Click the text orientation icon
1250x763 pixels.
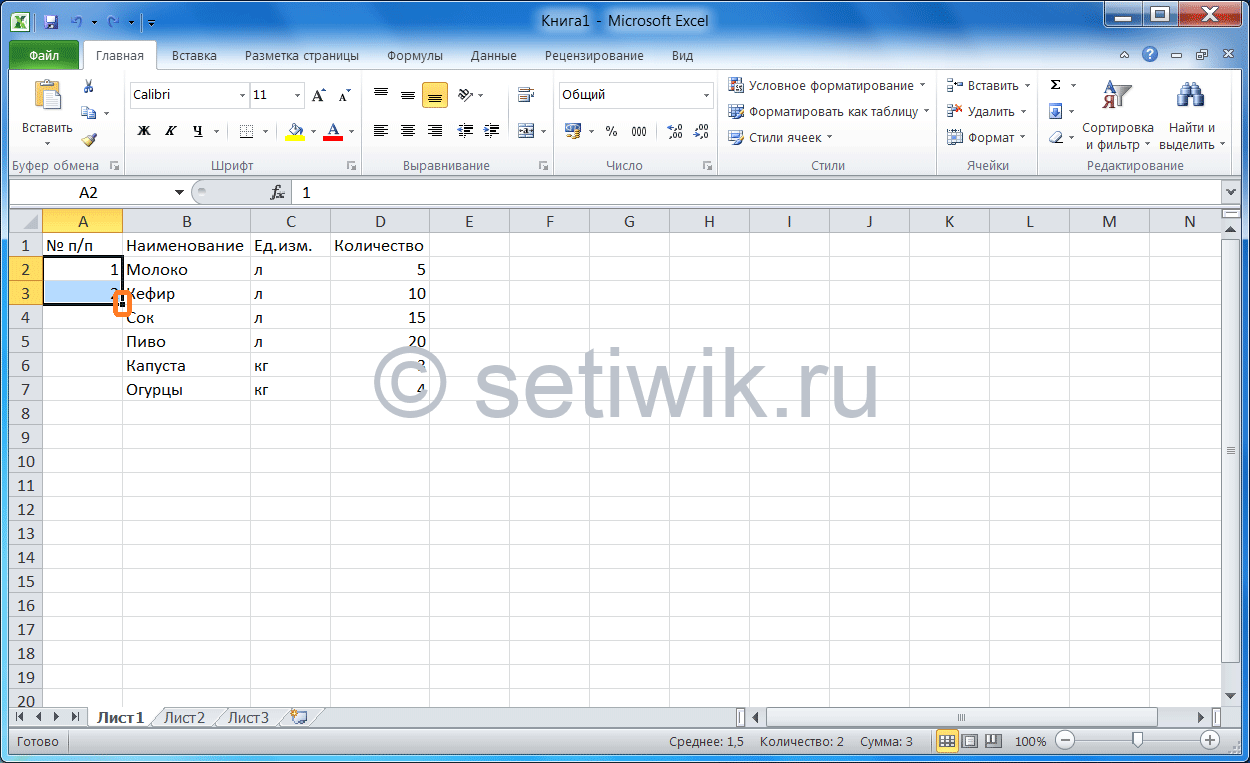click(x=465, y=95)
